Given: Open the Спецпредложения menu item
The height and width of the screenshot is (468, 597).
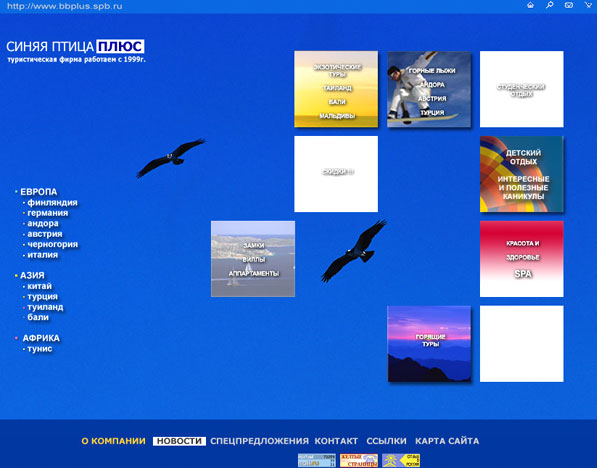Looking at the screenshot, I should 259,441.
